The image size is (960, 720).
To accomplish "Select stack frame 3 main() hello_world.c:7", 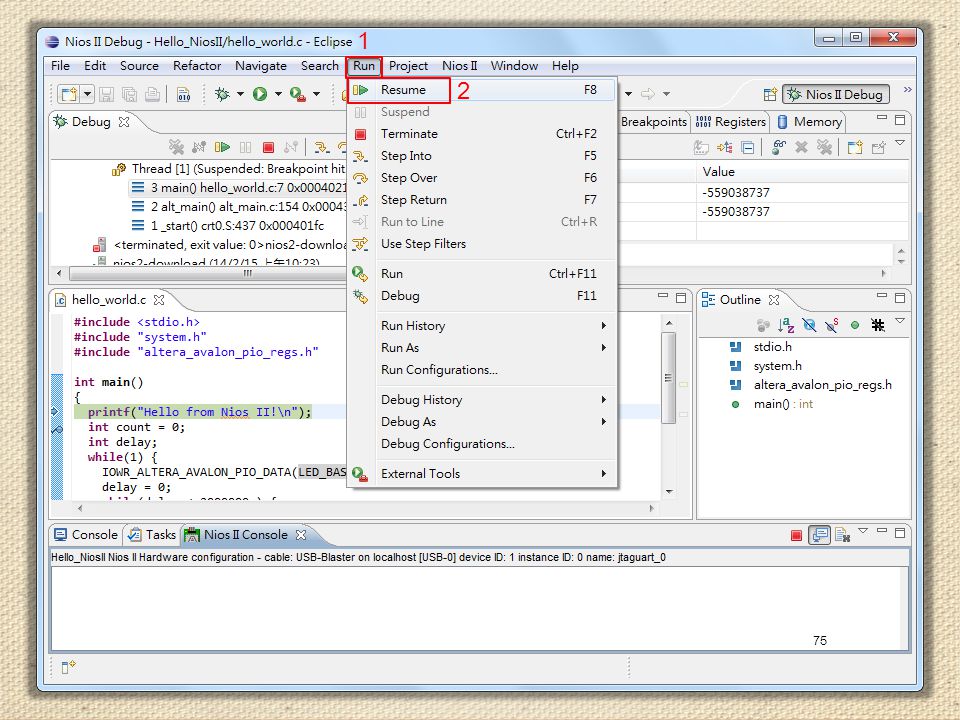I will click(x=239, y=187).
